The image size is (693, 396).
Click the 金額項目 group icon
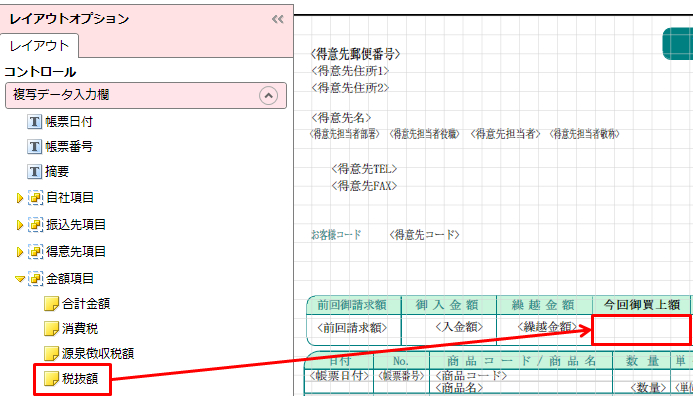pos(35,278)
